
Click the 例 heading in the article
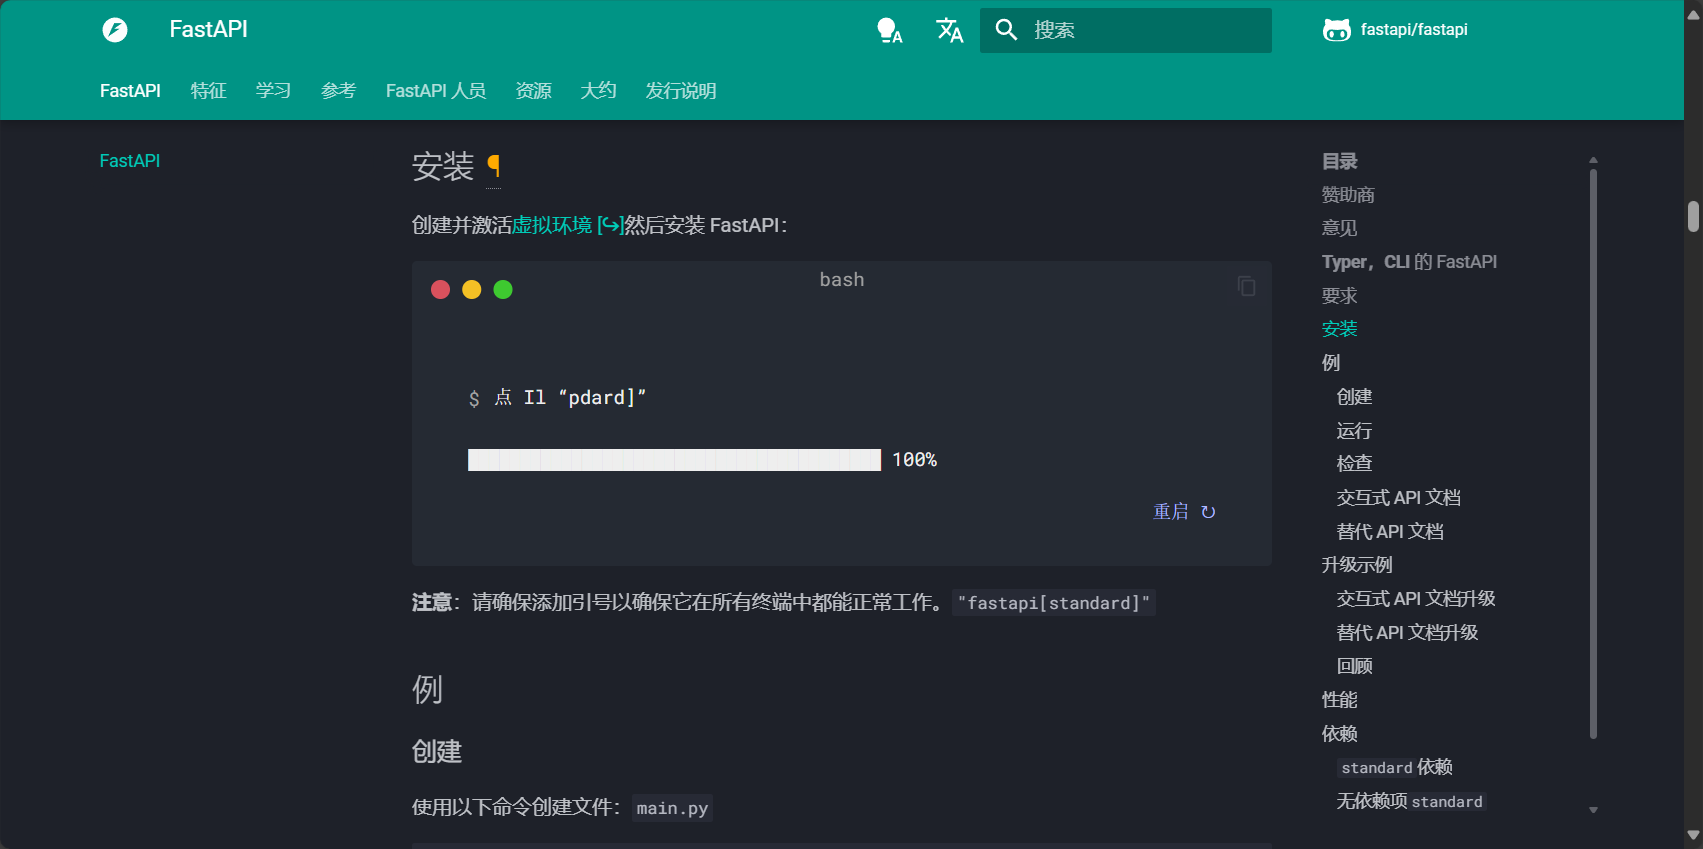click(x=427, y=689)
